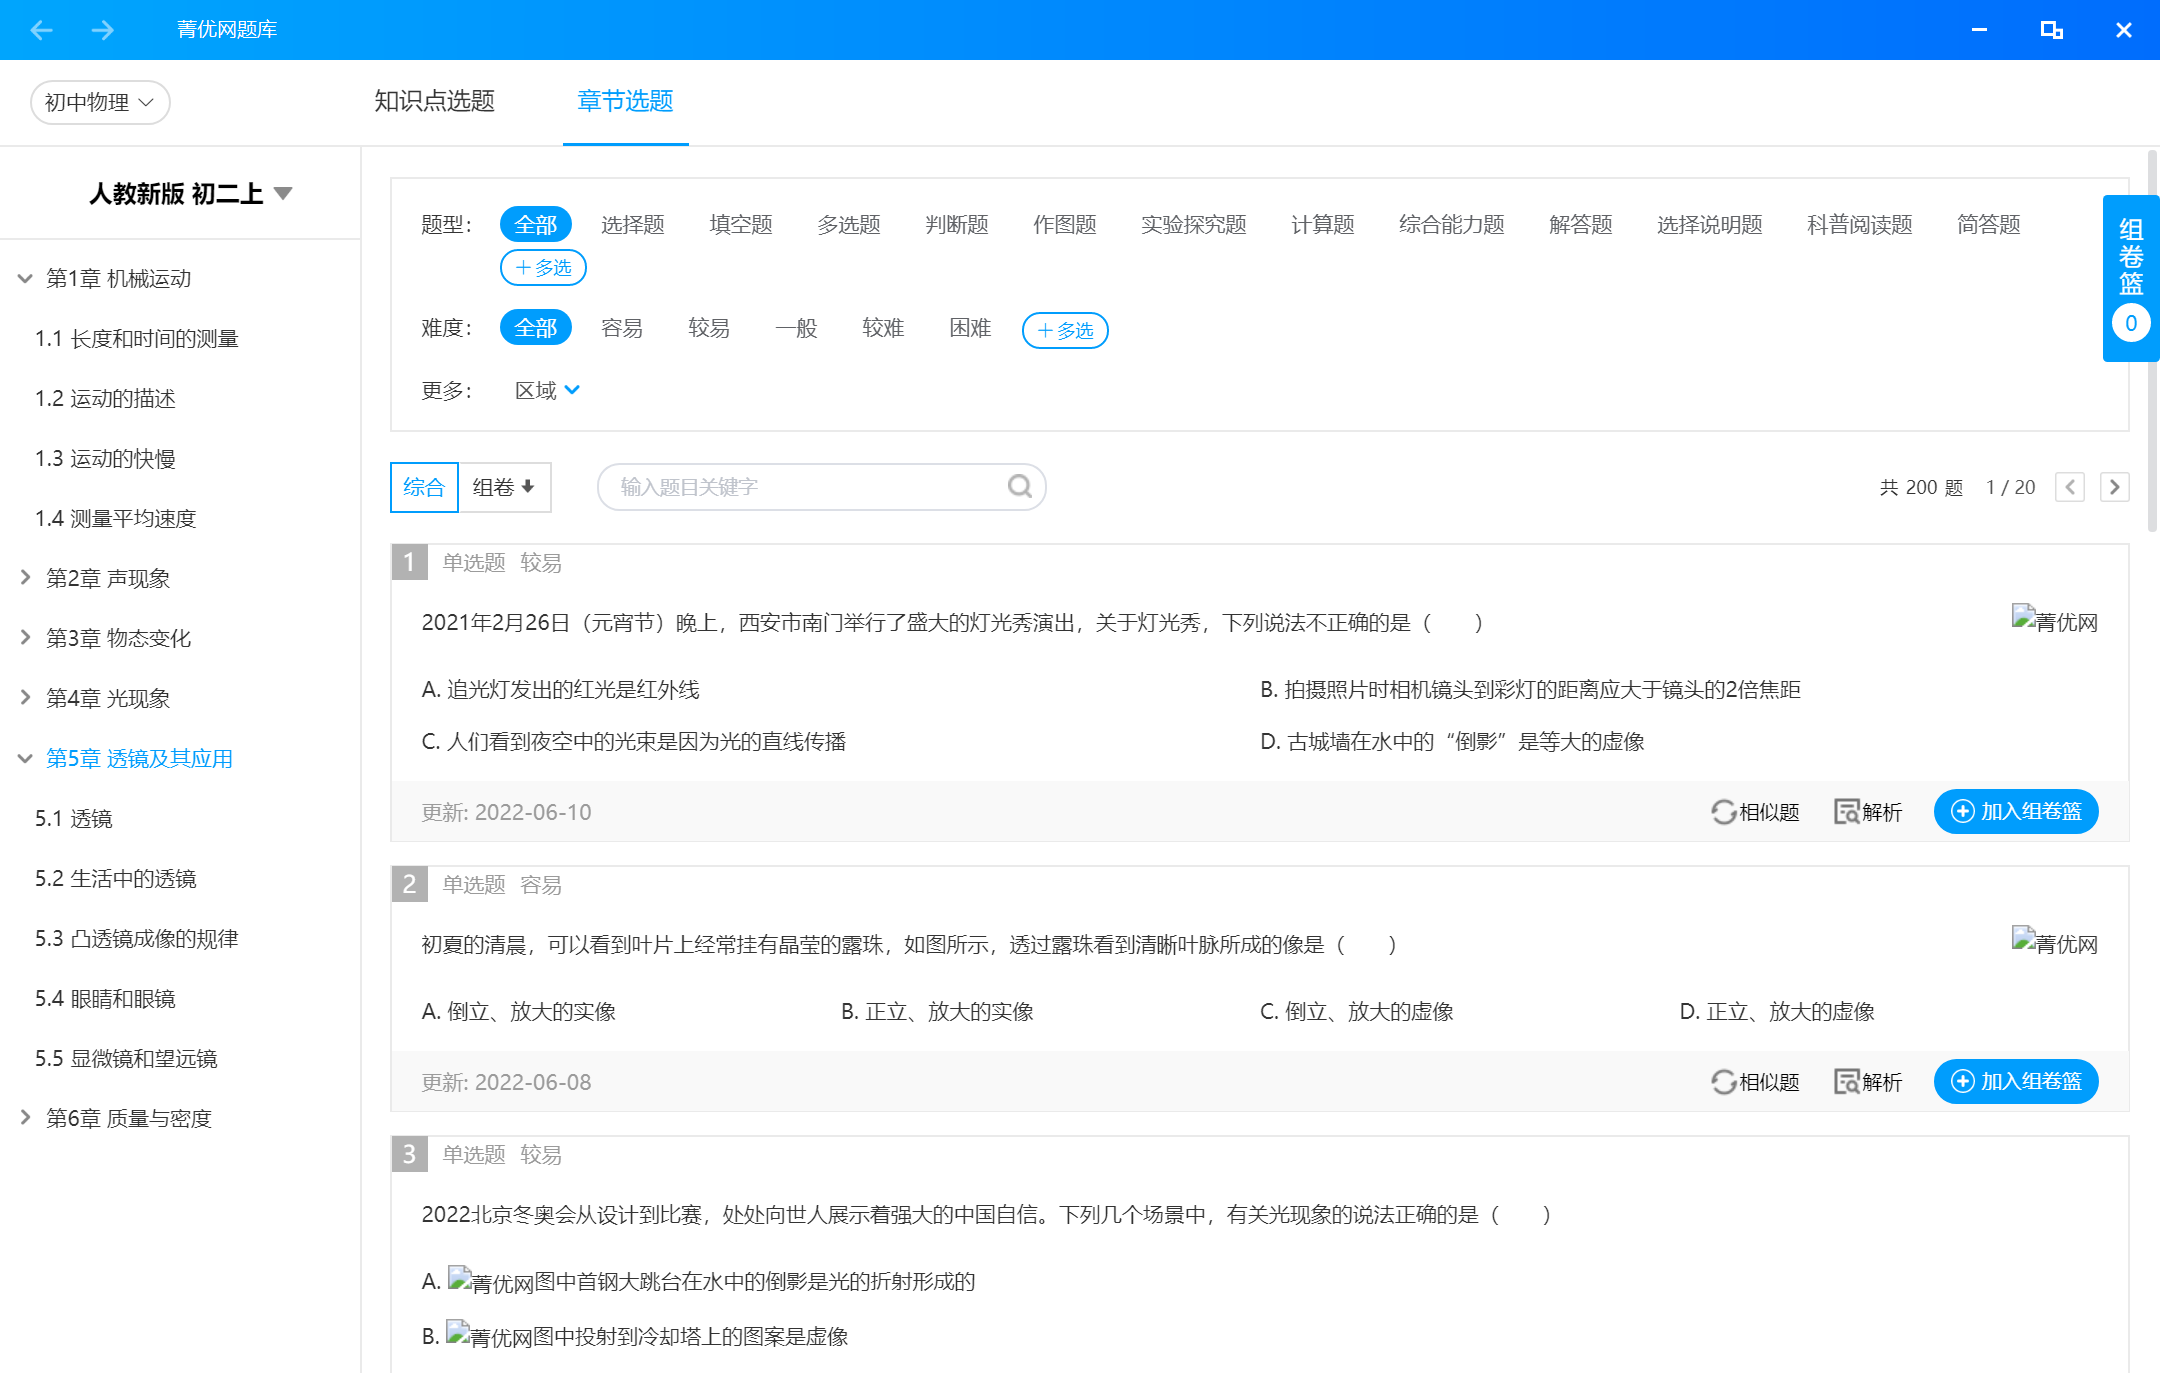2160x1373 pixels.
Task: Filter difficulty by 困难
Action: (970, 328)
